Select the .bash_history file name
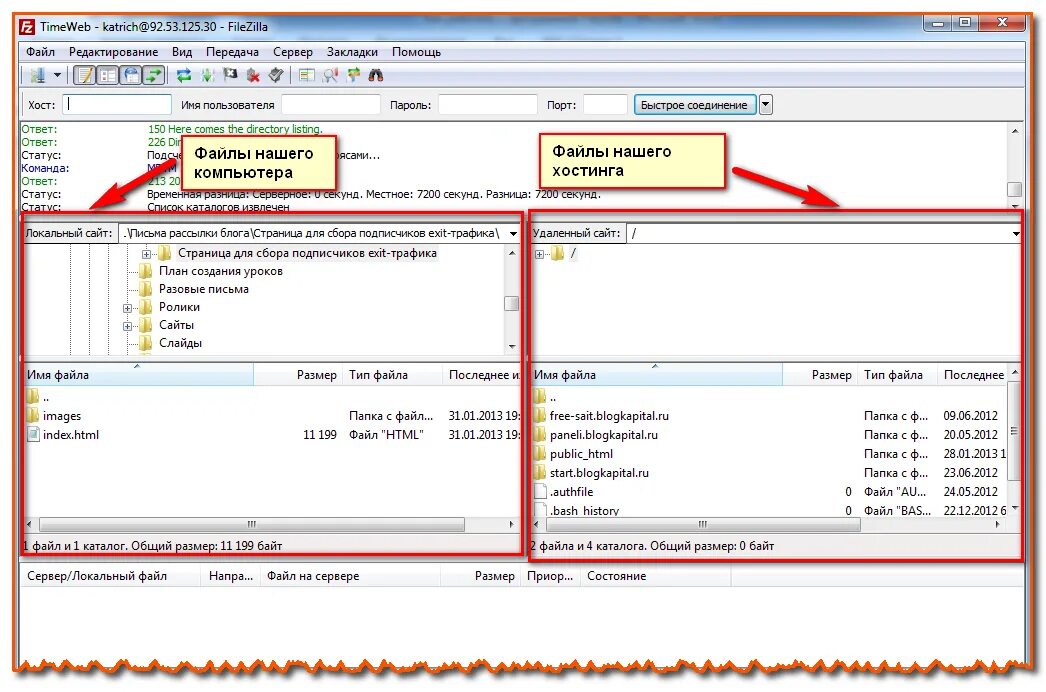Screen dimensions: 1046x692 click(x=584, y=511)
